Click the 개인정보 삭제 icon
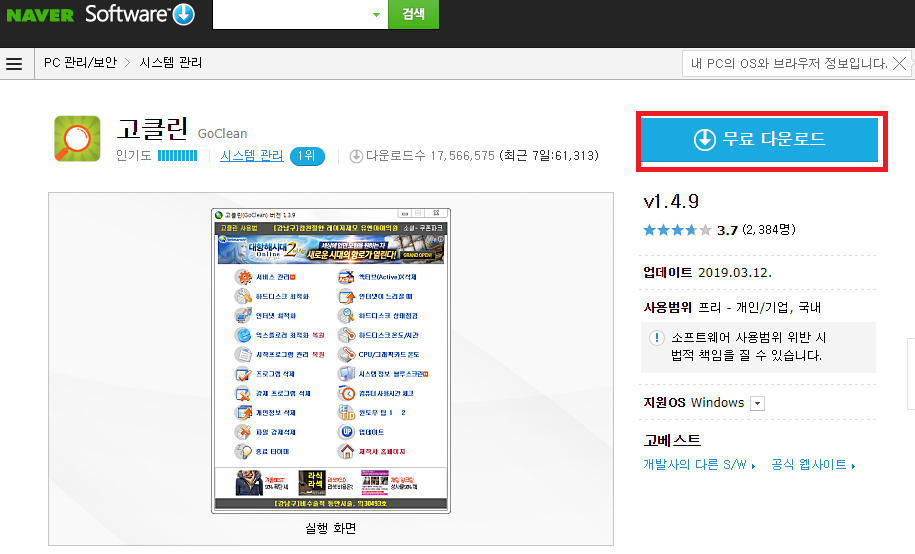This screenshot has height=554, width=915. tap(243, 412)
